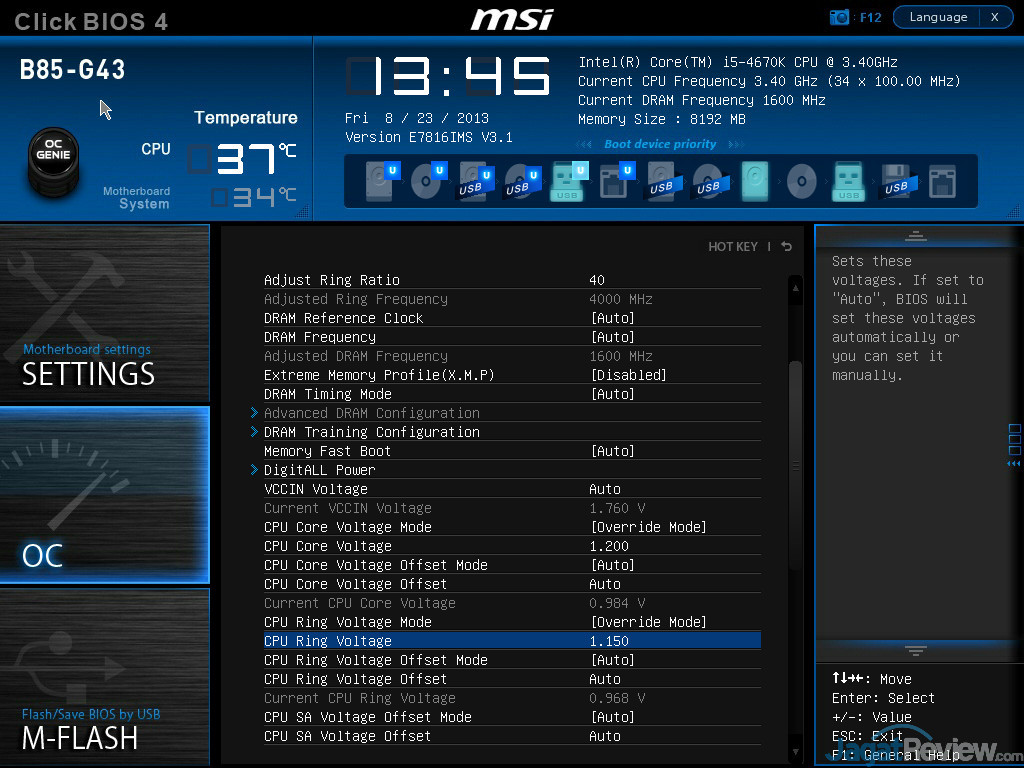Image resolution: width=1024 pixels, height=768 pixels.
Task: Select the non-UEFI USB hard disk boot icon
Action: tap(664, 182)
